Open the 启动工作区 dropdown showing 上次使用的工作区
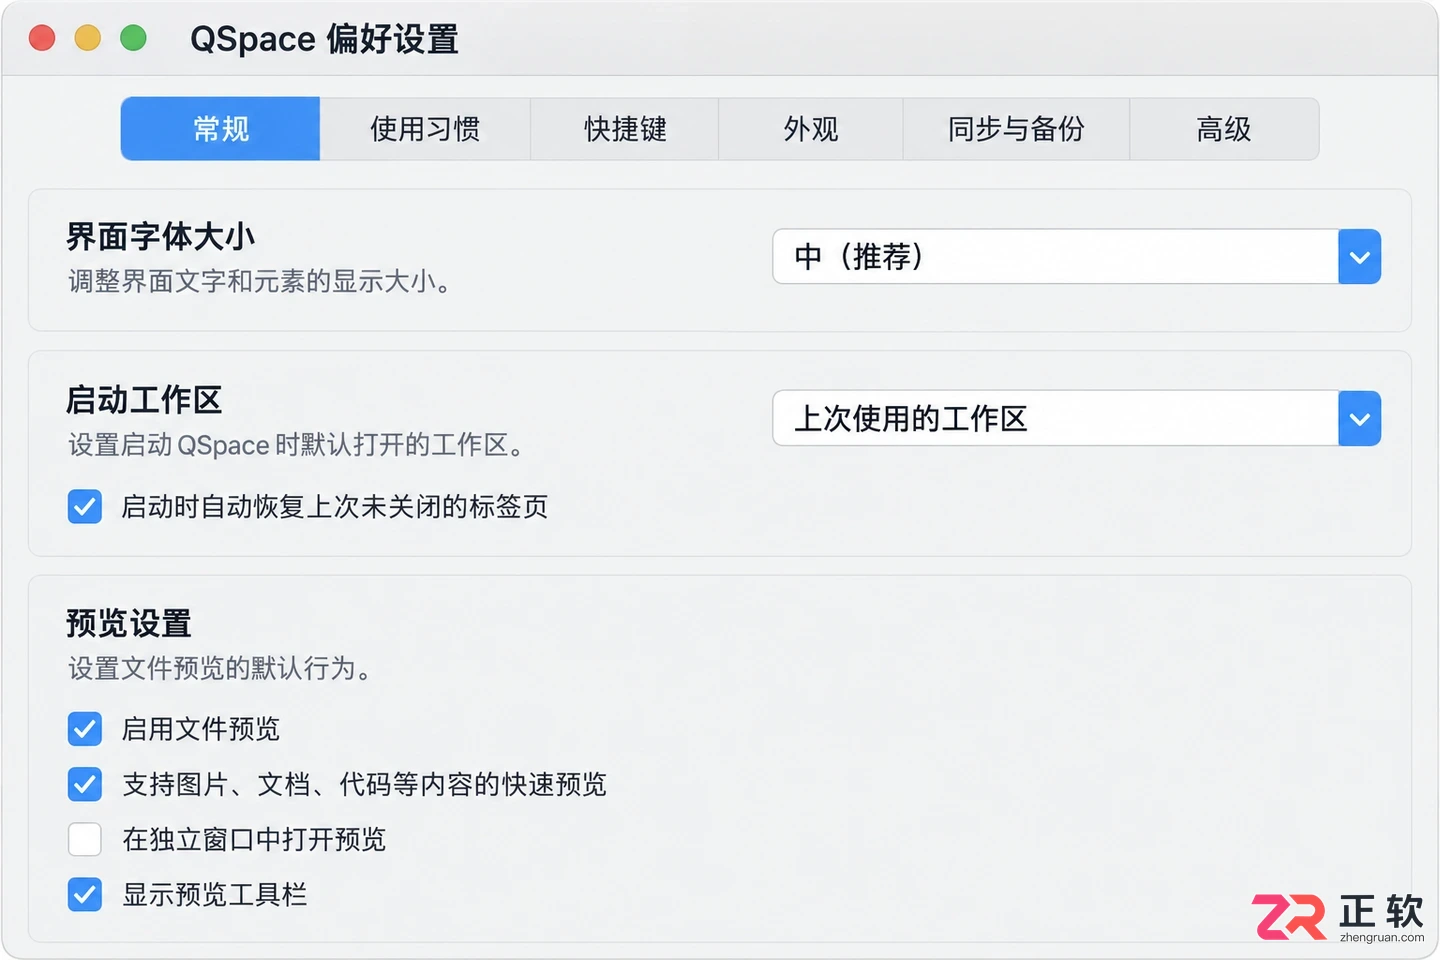 tap(1077, 418)
